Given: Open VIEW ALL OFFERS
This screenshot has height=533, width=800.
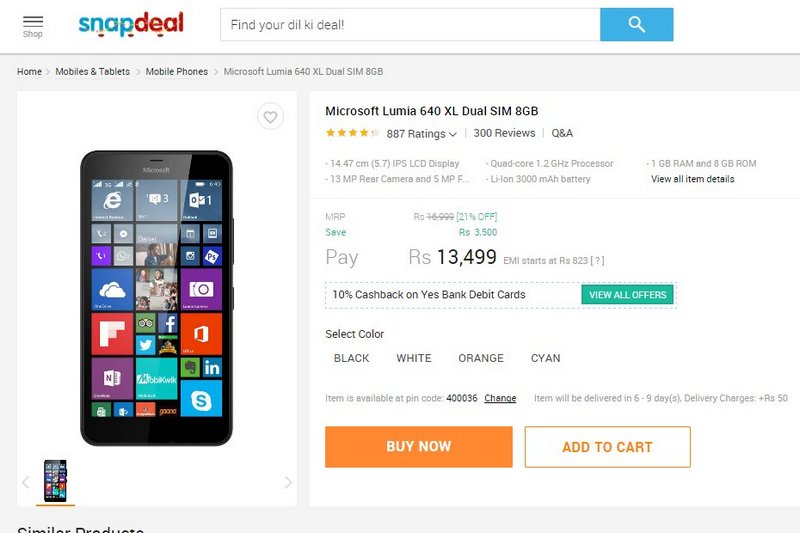Looking at the screenshot, I should tap(628, 295).
